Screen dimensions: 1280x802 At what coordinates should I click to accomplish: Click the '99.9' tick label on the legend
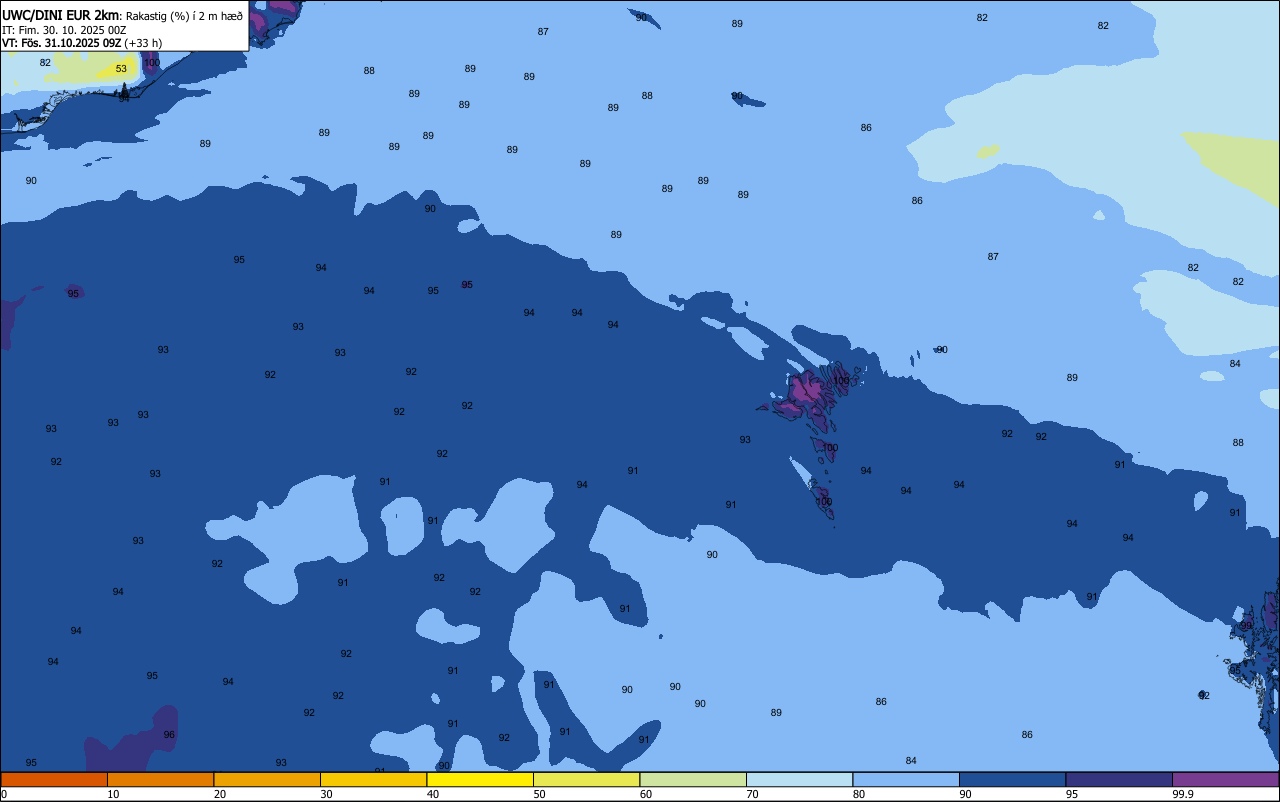pyautogui.click(x=1183, y=794)
